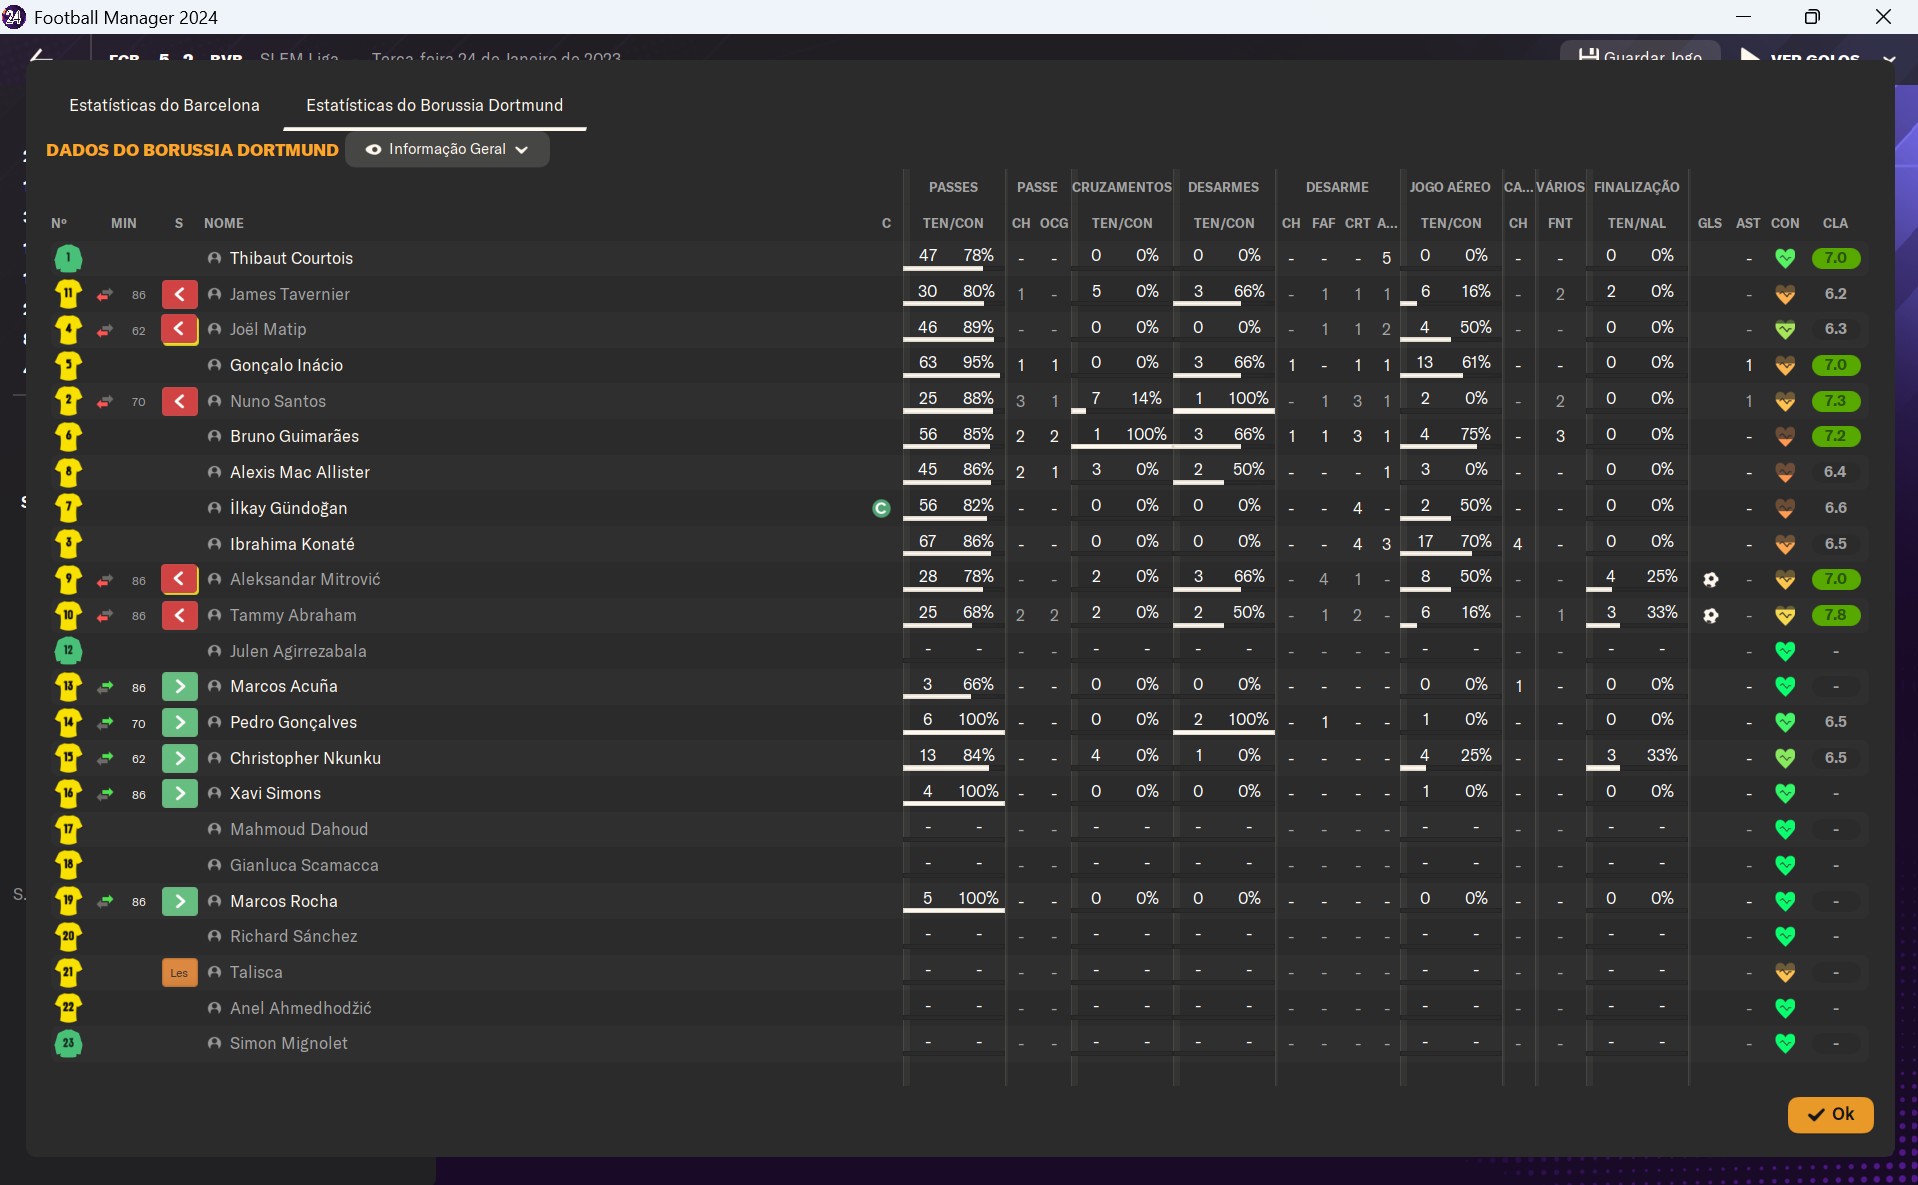Viewport: 1918px width, 1185px height.
Task: Click Football Manager 2024 title bar icon
Action: pyautogui.click(x=14, y=17)
